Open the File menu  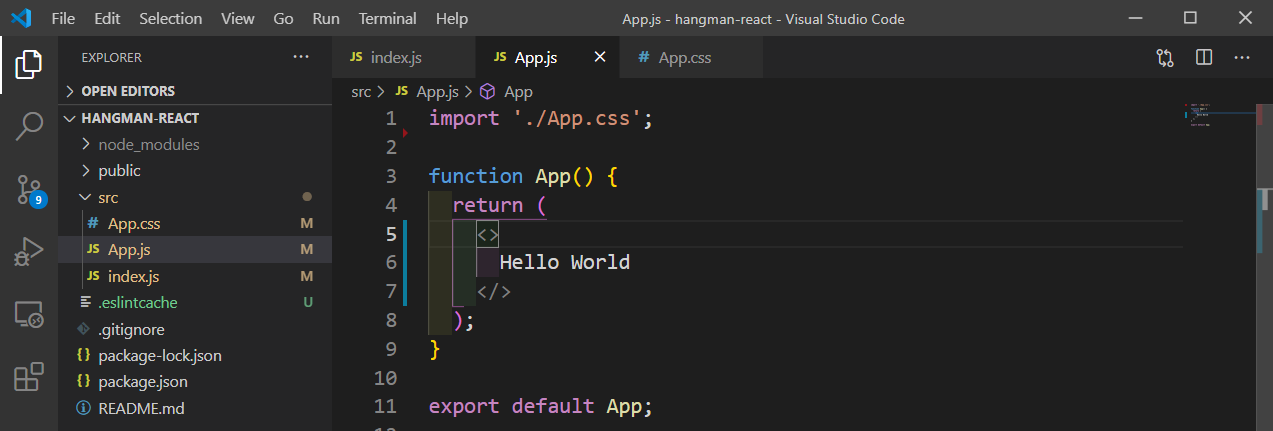point(62,18)
